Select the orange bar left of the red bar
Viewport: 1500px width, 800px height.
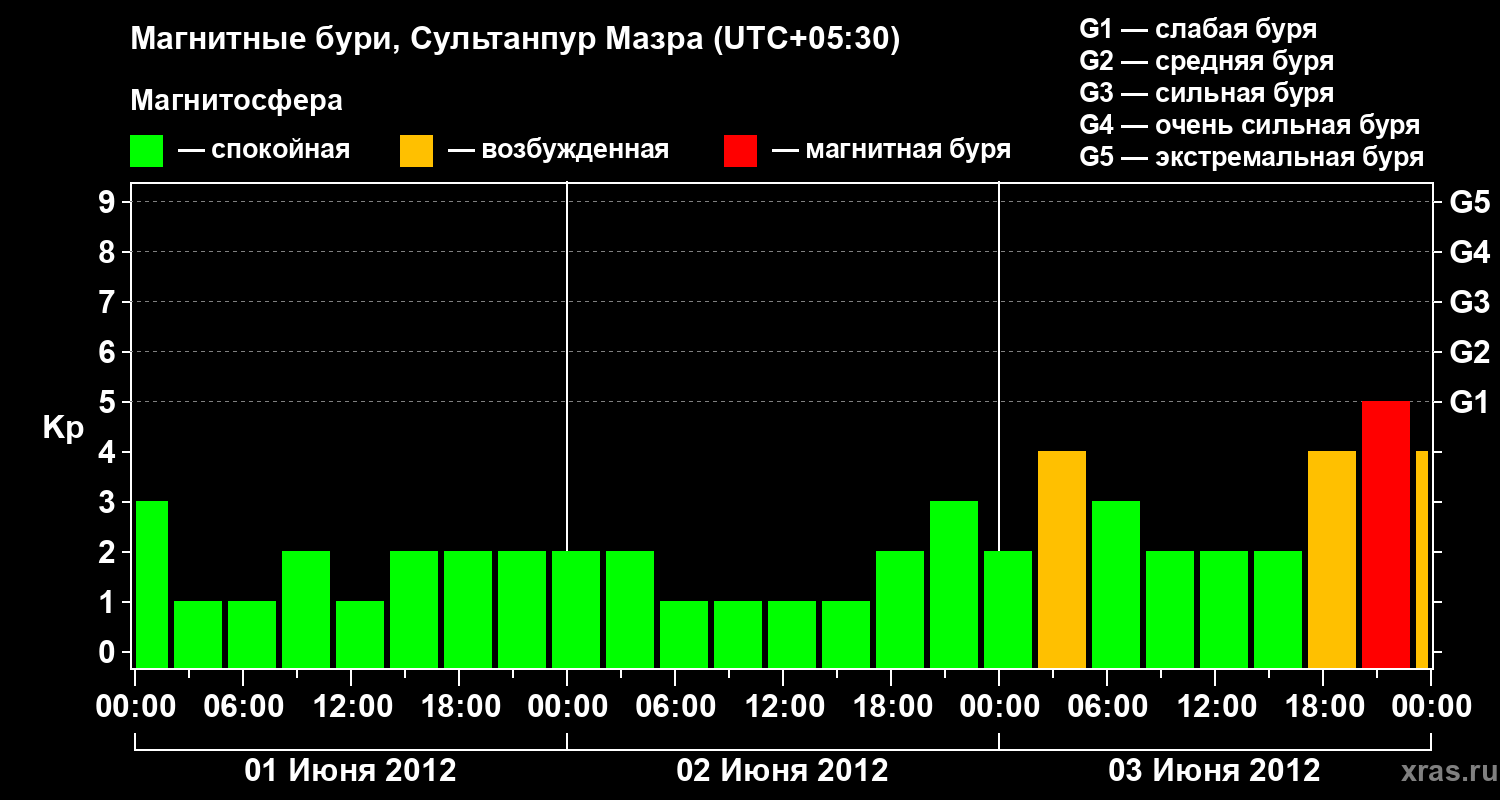(1332, 560)
